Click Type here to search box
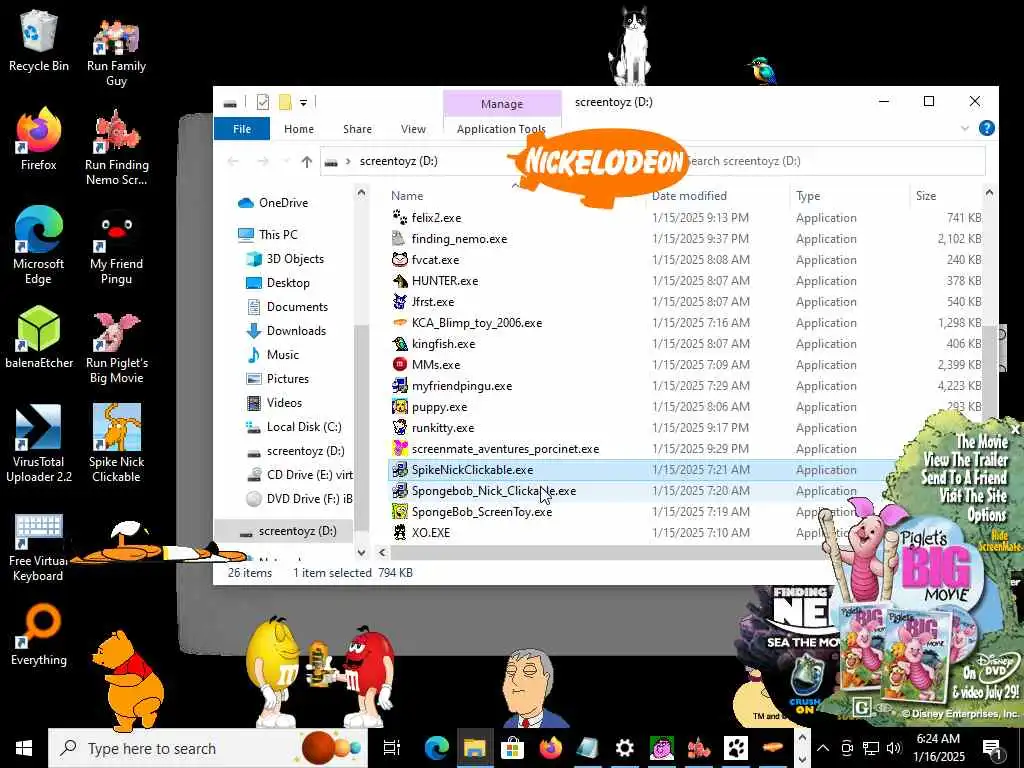The width and height of the screenshot is (1024, 768). 208,748
